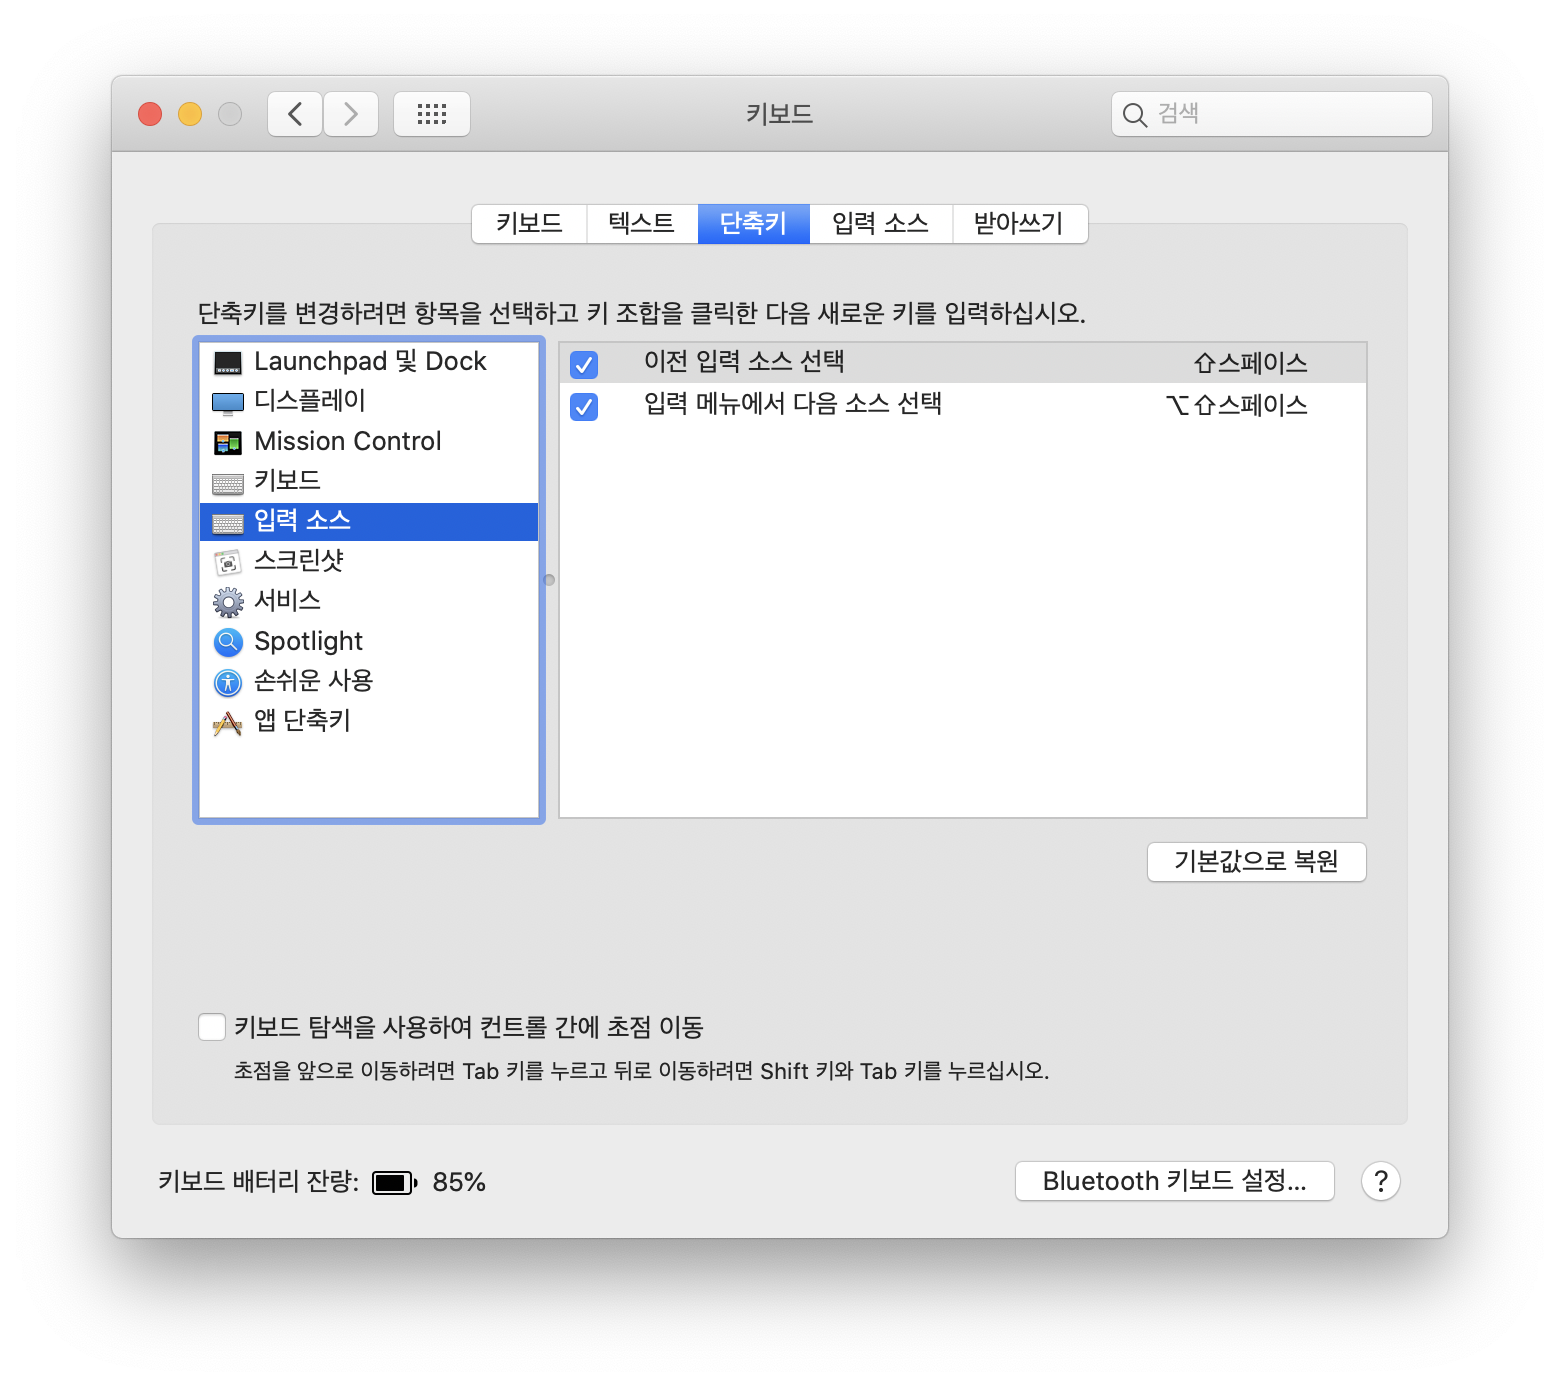This screenshot has width=1560, height=1386.
Task: Click the keyboard battery level icon
Action: click(394, 1183)
